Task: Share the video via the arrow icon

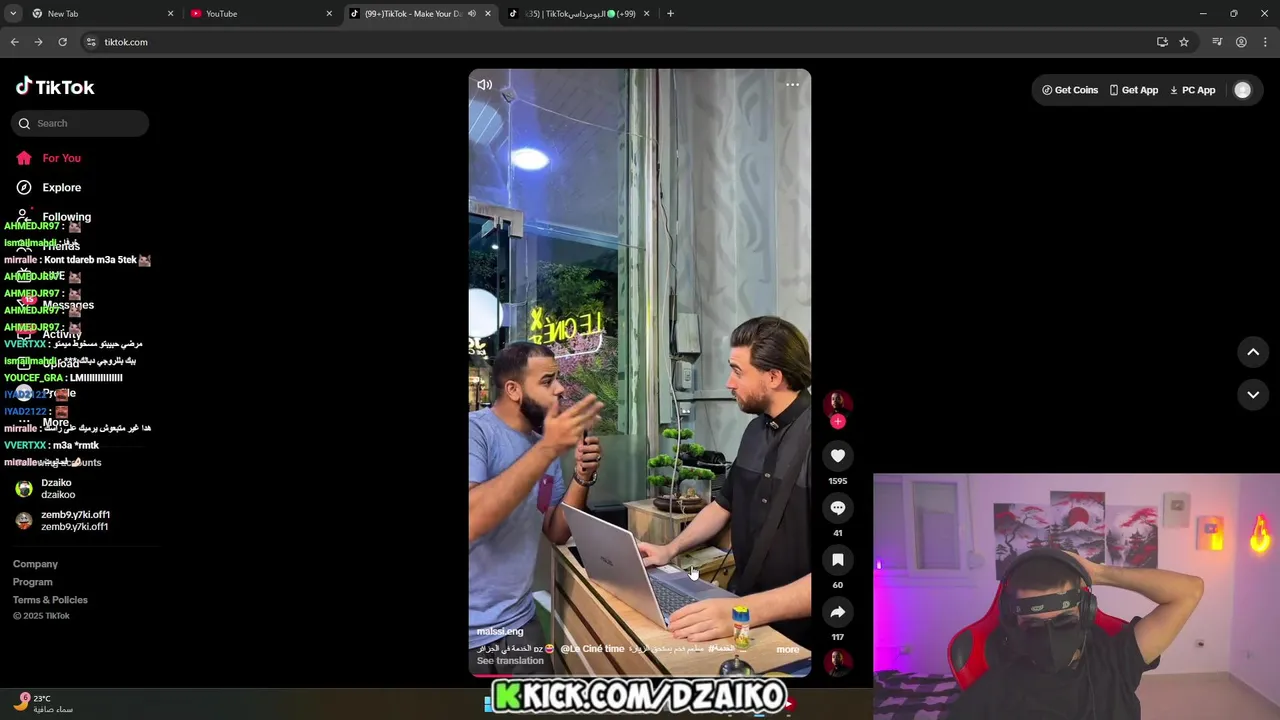Action: coord(838,612)
